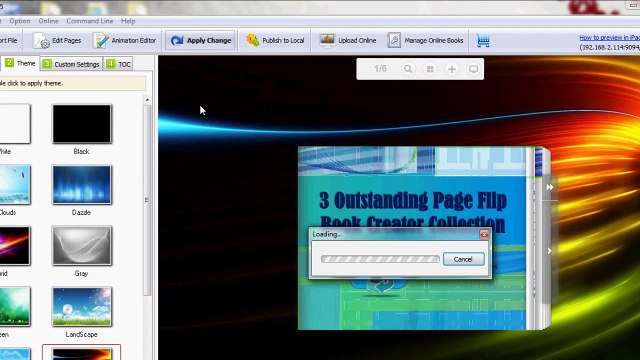Viewport: 640px width, 360px height.
Task: Click the loading progress bar
Action: pos(380,259)
